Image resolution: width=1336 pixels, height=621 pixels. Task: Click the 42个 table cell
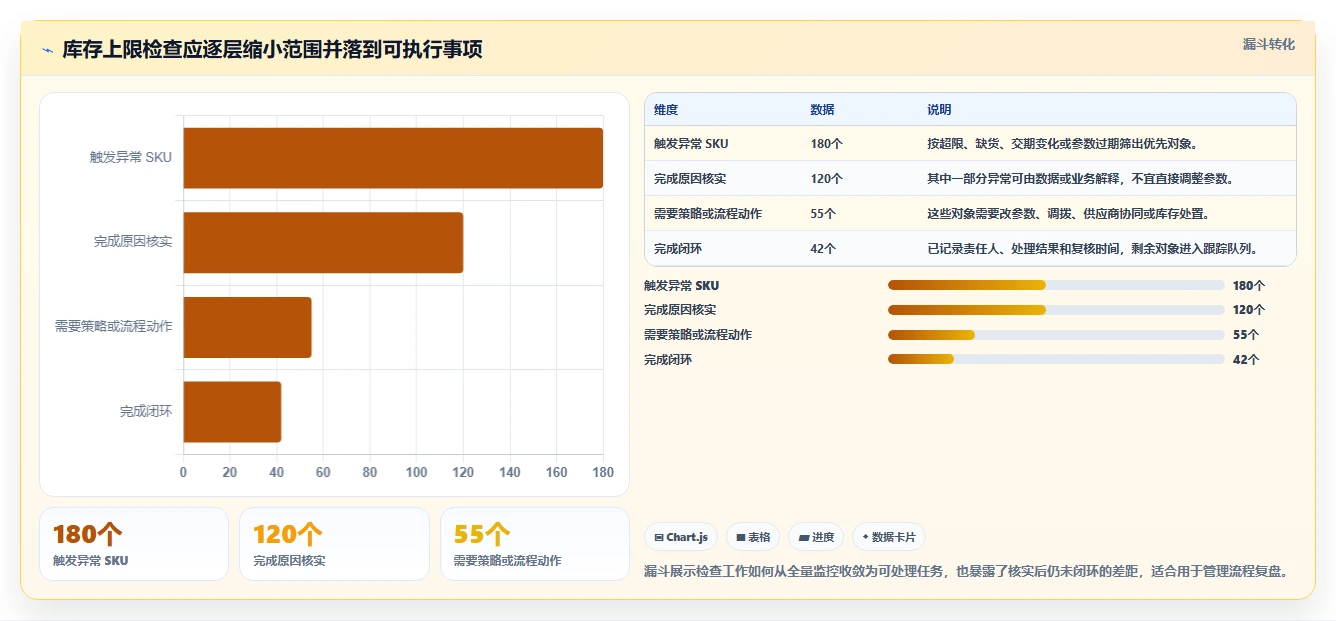click(823, 249)
